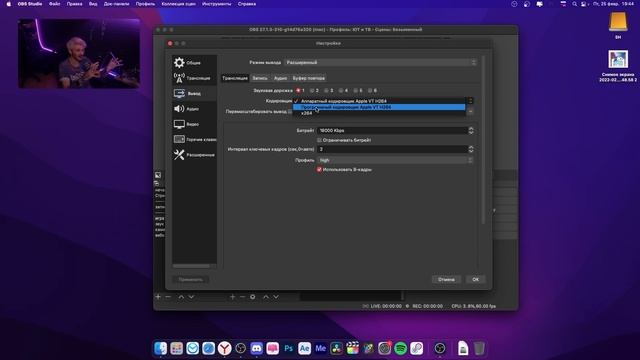Open Final Cut Pro from the Dock
Screen dimensions: 640x360
352,348
